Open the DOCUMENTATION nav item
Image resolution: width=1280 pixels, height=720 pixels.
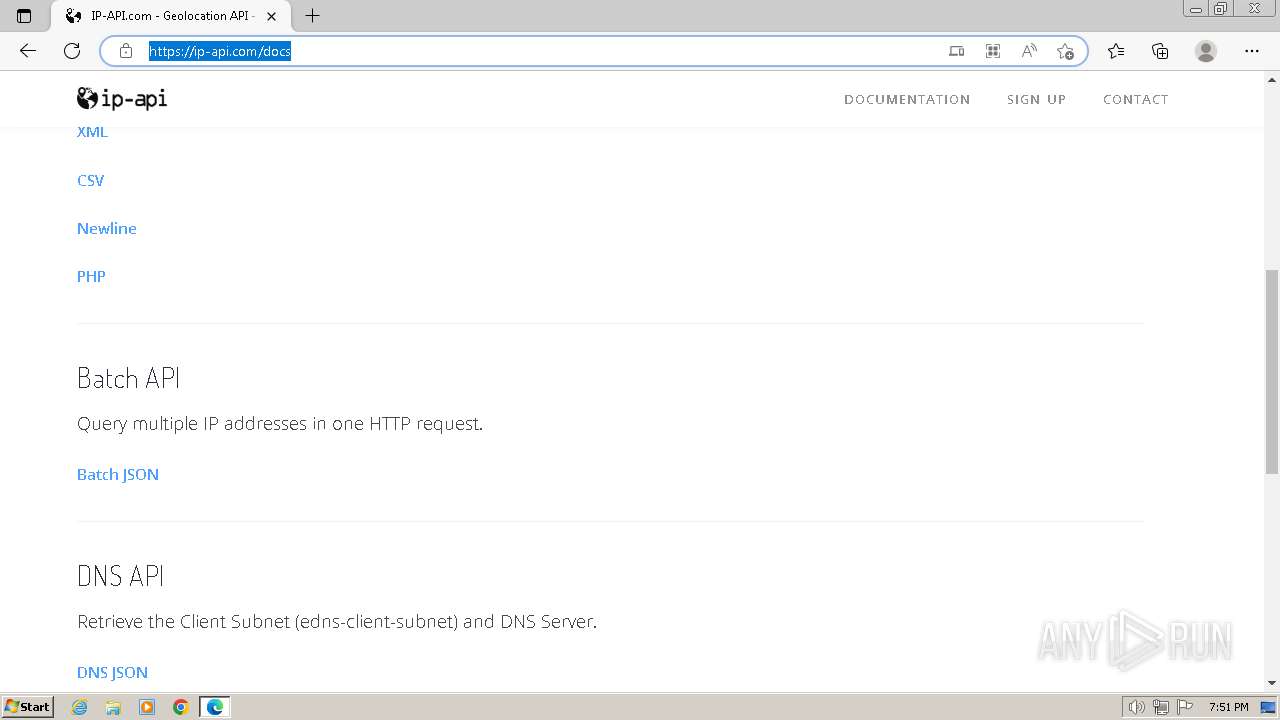pos(907,99)
